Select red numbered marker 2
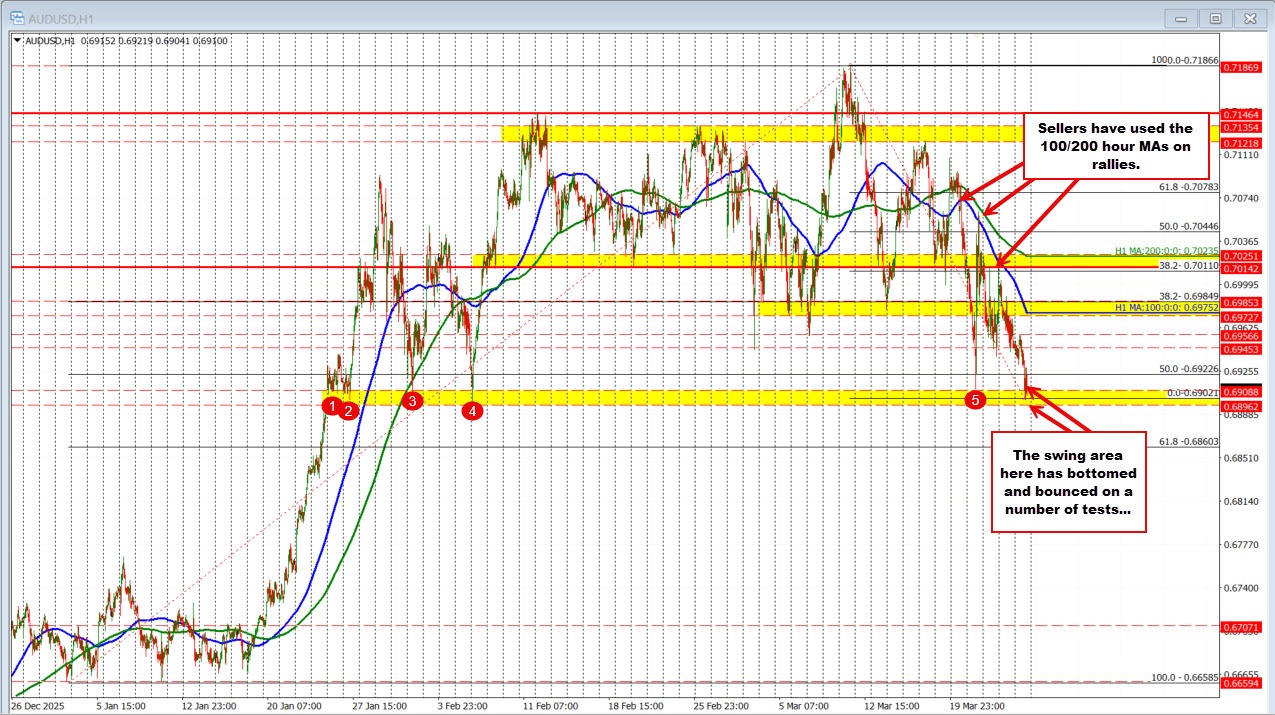Screen dimensions: 1275x715 (348, 409)
